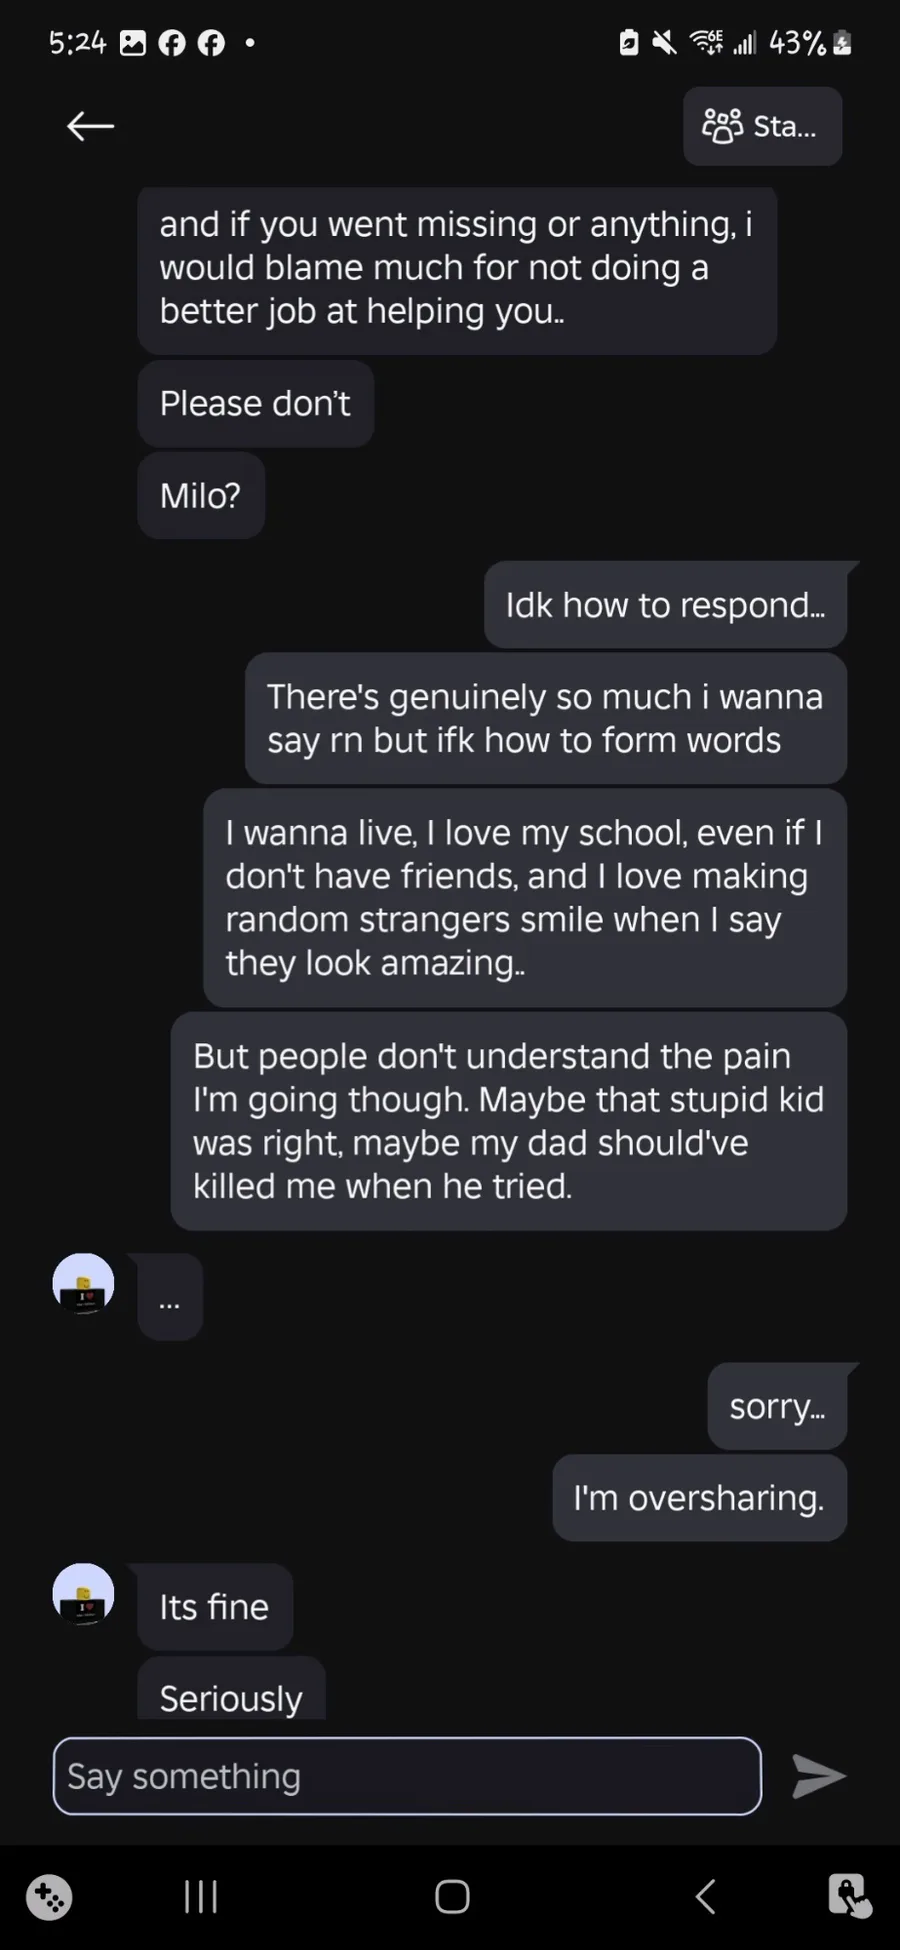Focus the Say something input field
This screenshot has height=1950, width=900.
[x=407, y=1776]
